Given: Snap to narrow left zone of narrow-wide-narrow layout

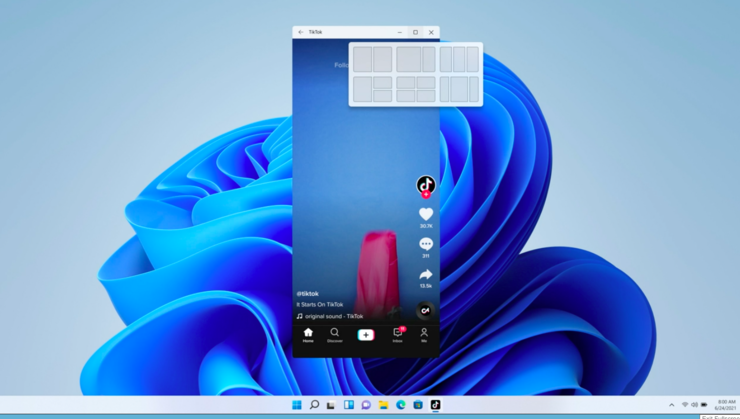Looking at the screenshot, I should (x=445, y=89).
